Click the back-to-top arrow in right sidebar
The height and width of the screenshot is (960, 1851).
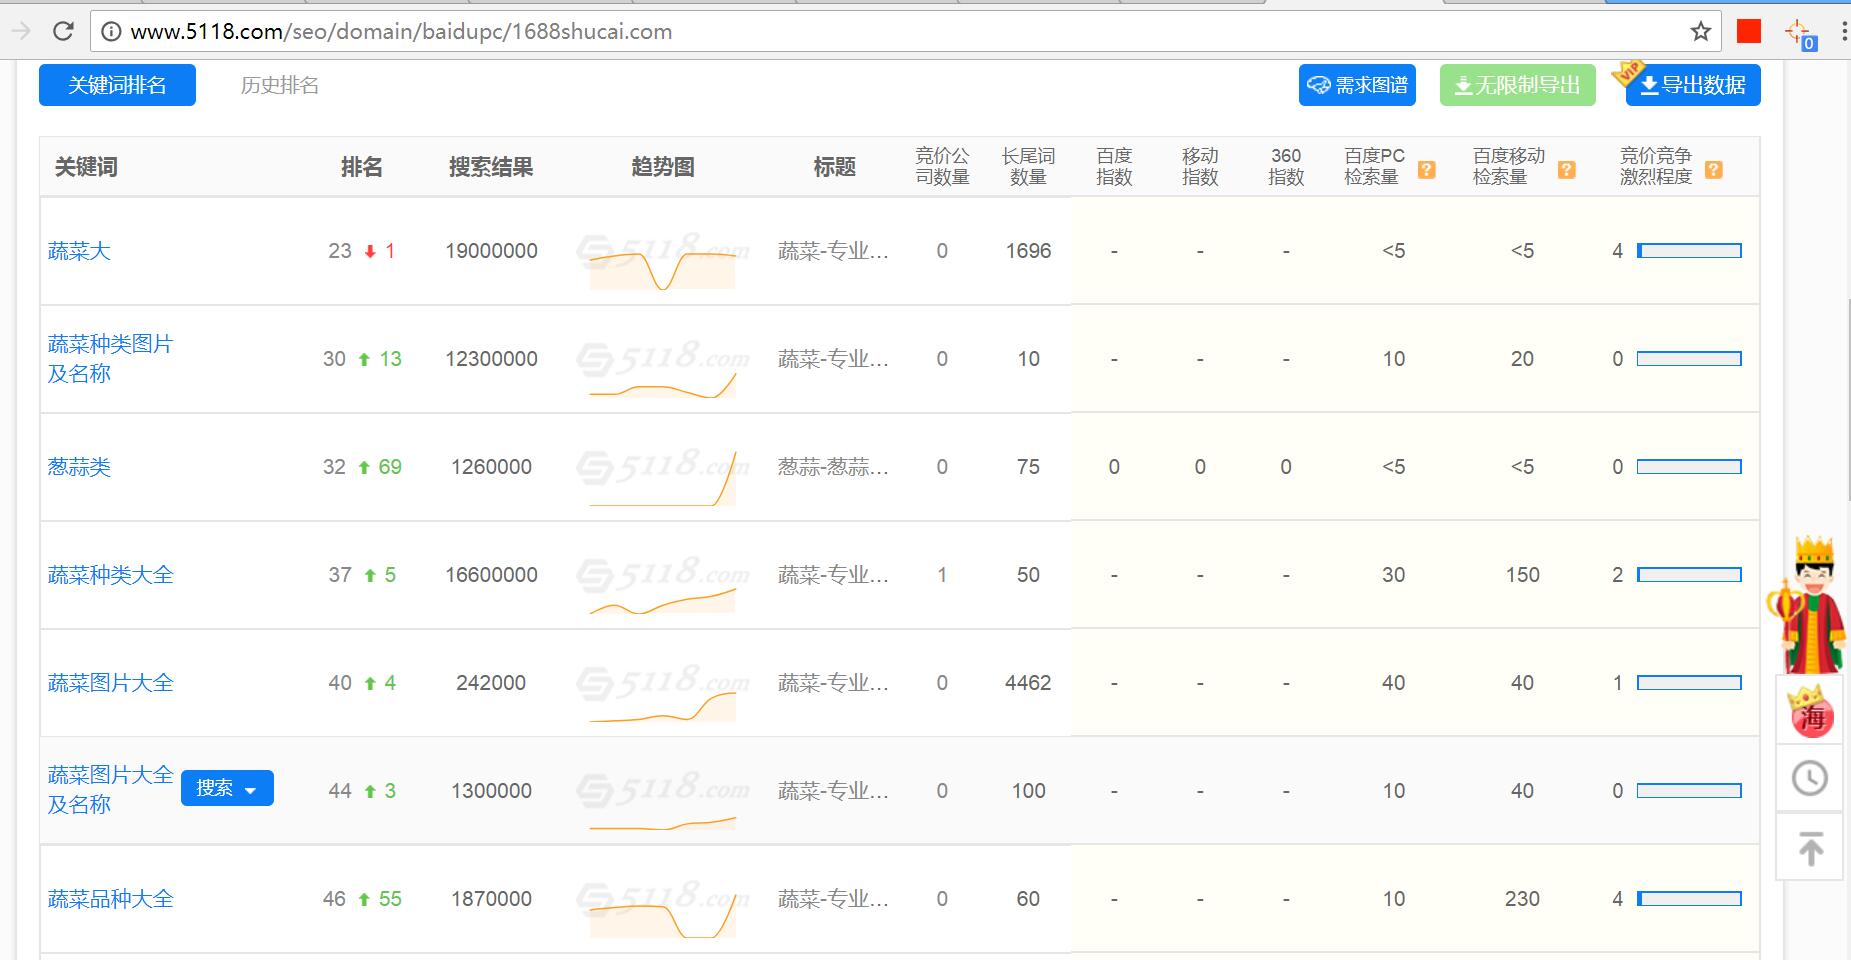coord(1810,845)
